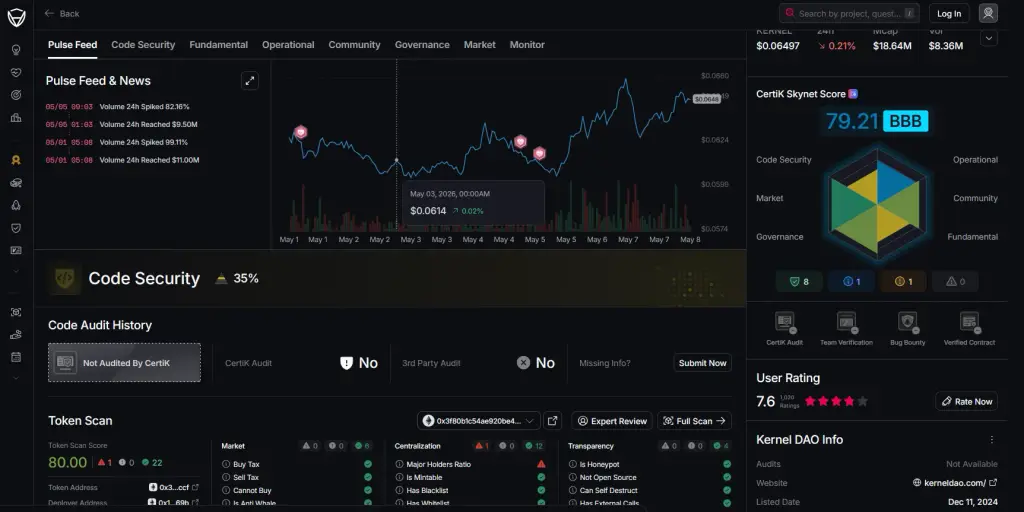1024x512 pixels.
Task: Click the star rating row under User Rating
Action: pos(836,401)
